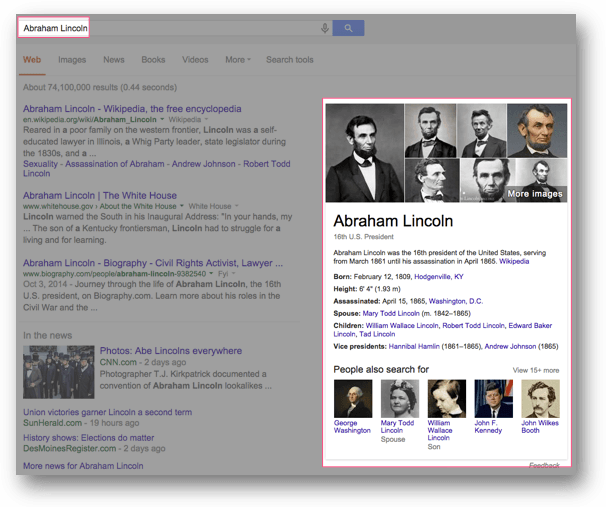606x507 pixels.
Task: Click the beardless Lincoln photo in image grid
Action: (x=432, y=180)
